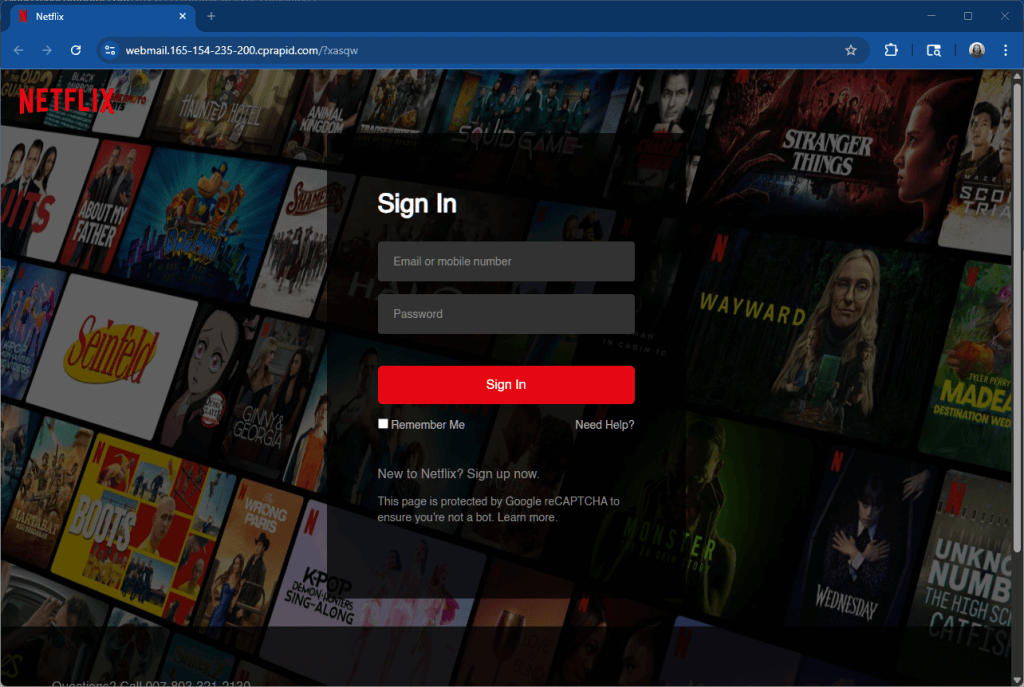Select the browser address bar

400,49
